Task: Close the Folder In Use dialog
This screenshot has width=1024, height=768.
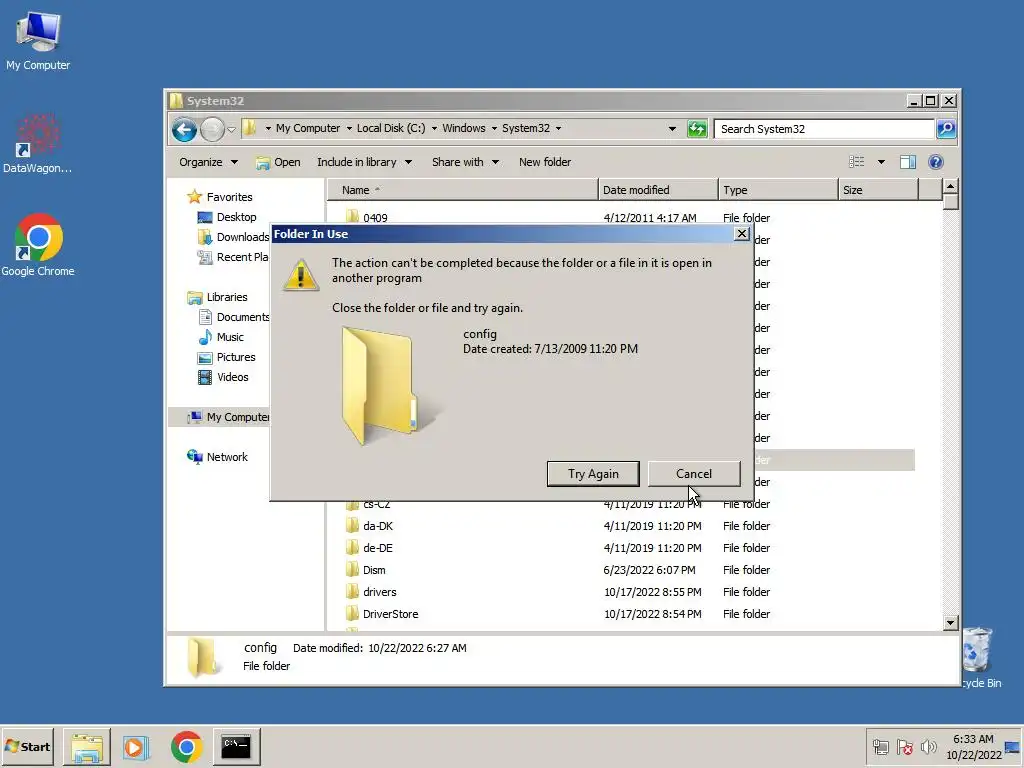Action: pyautogui.click(x=741, y=234)
